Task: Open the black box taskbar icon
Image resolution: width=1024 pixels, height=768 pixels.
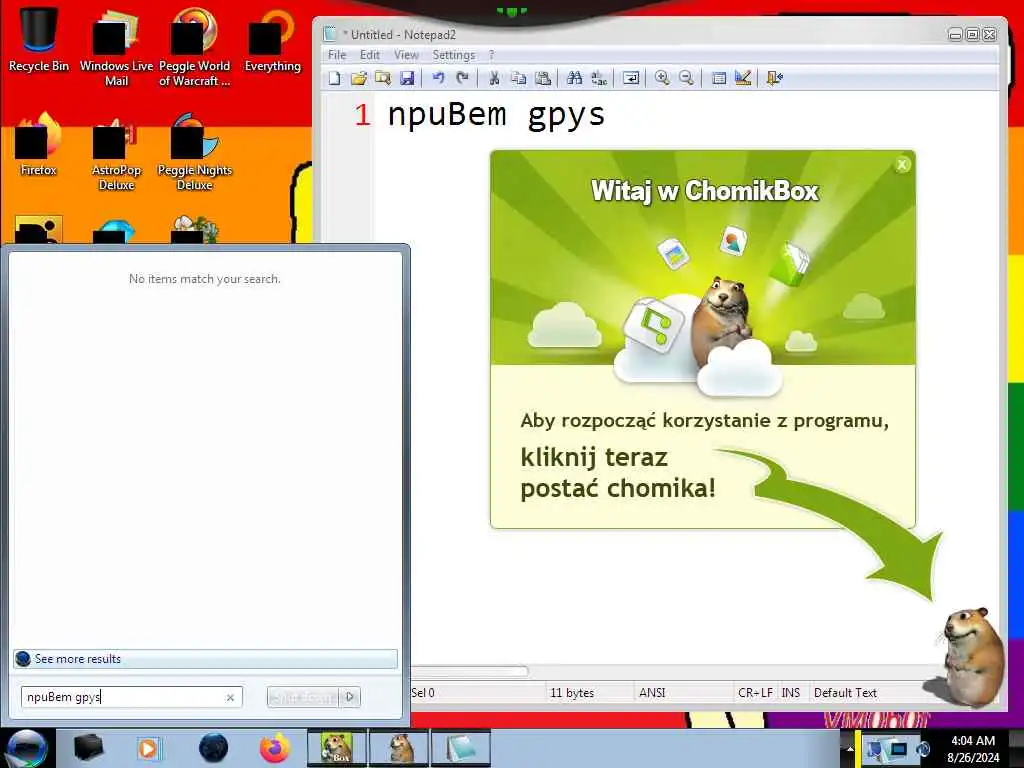Action: [x=89, y=748]
